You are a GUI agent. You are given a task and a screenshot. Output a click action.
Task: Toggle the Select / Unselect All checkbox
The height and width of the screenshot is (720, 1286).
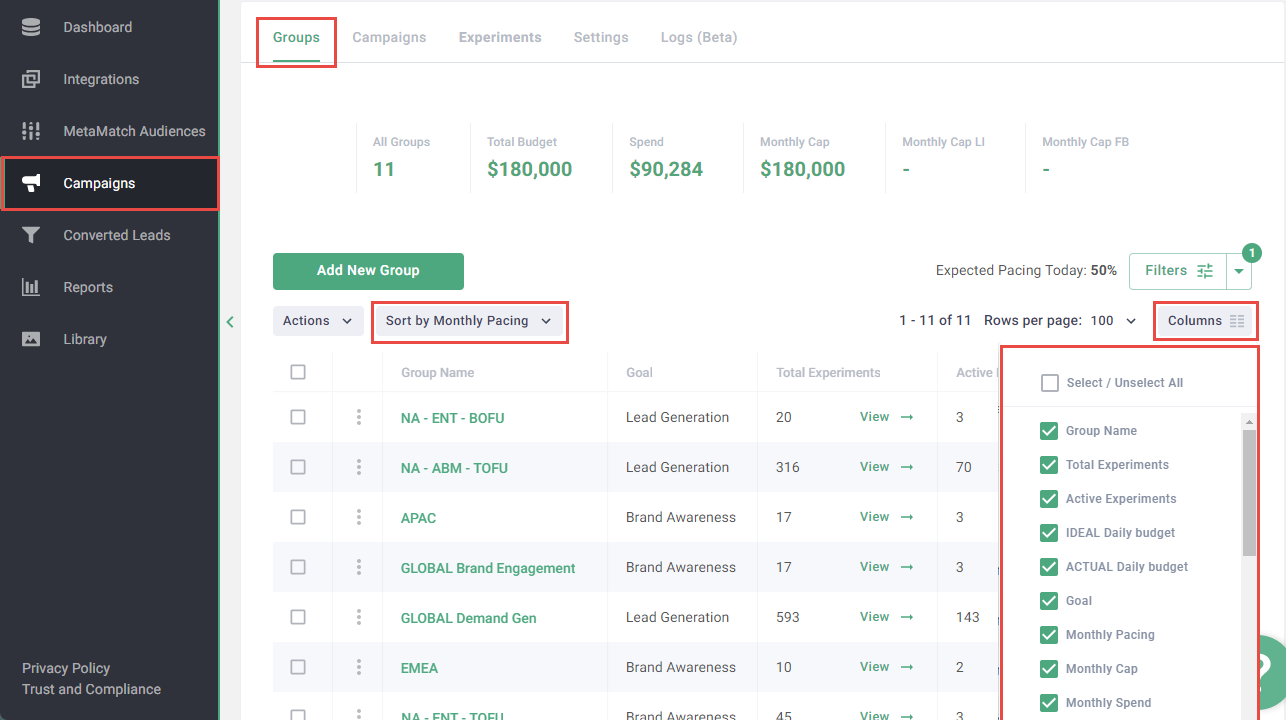click(1048, 382)
